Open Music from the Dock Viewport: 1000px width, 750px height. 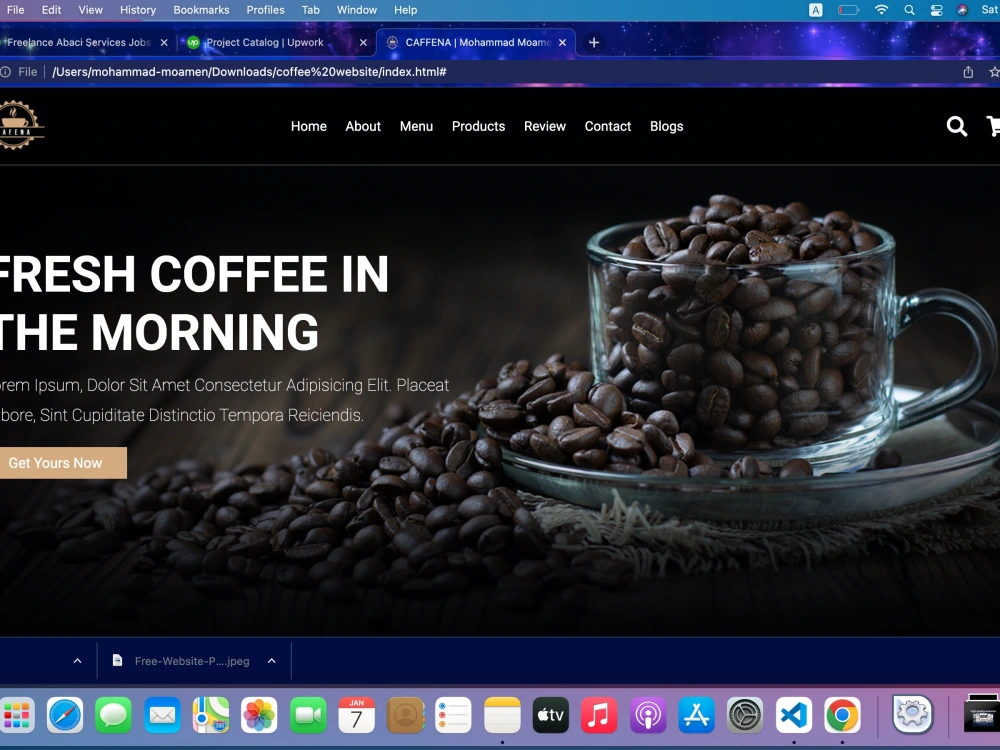coord(599,715)
